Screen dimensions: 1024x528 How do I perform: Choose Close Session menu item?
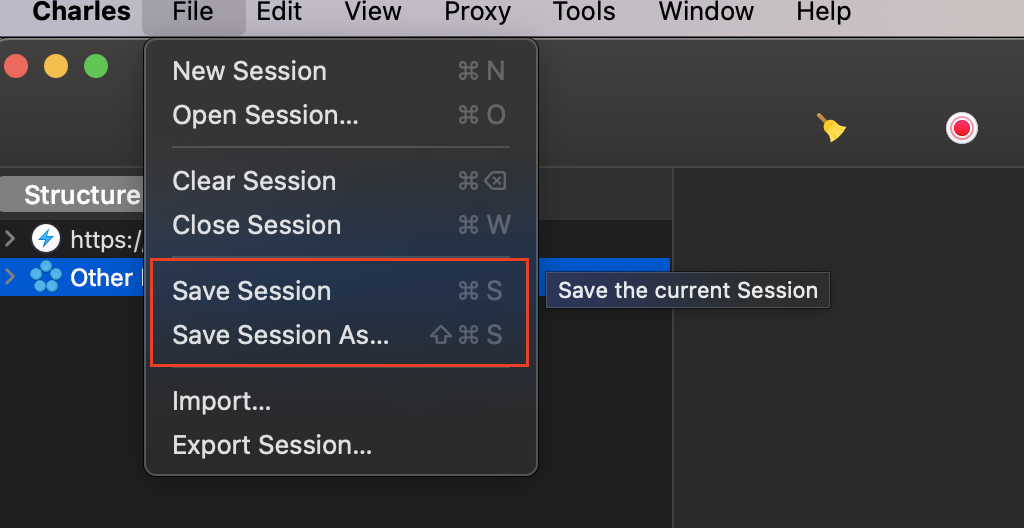click(x=257, y=225)
